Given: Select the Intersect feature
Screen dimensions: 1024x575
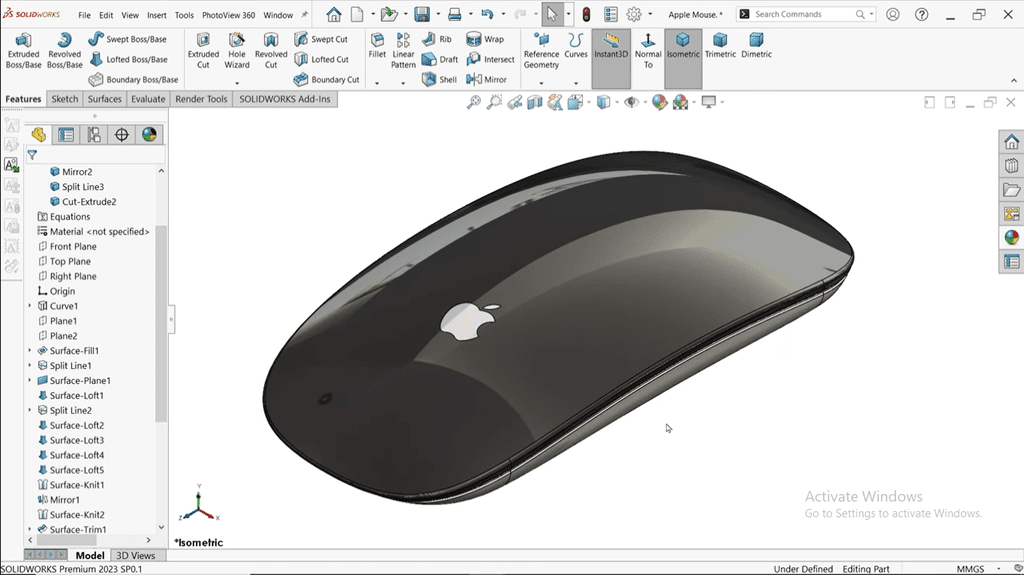Looking at the screenshot, I should [490, 59].
